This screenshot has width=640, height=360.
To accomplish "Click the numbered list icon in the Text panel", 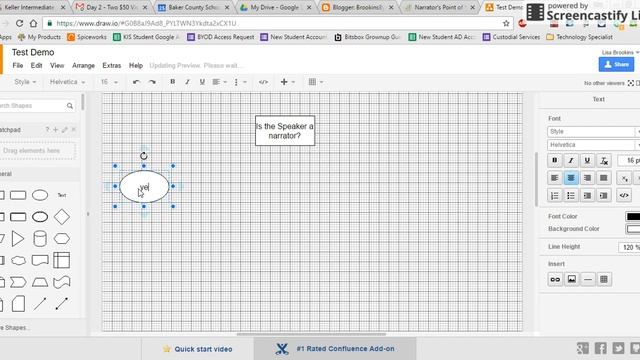I will pyautogui.click(x=555, y=196).
